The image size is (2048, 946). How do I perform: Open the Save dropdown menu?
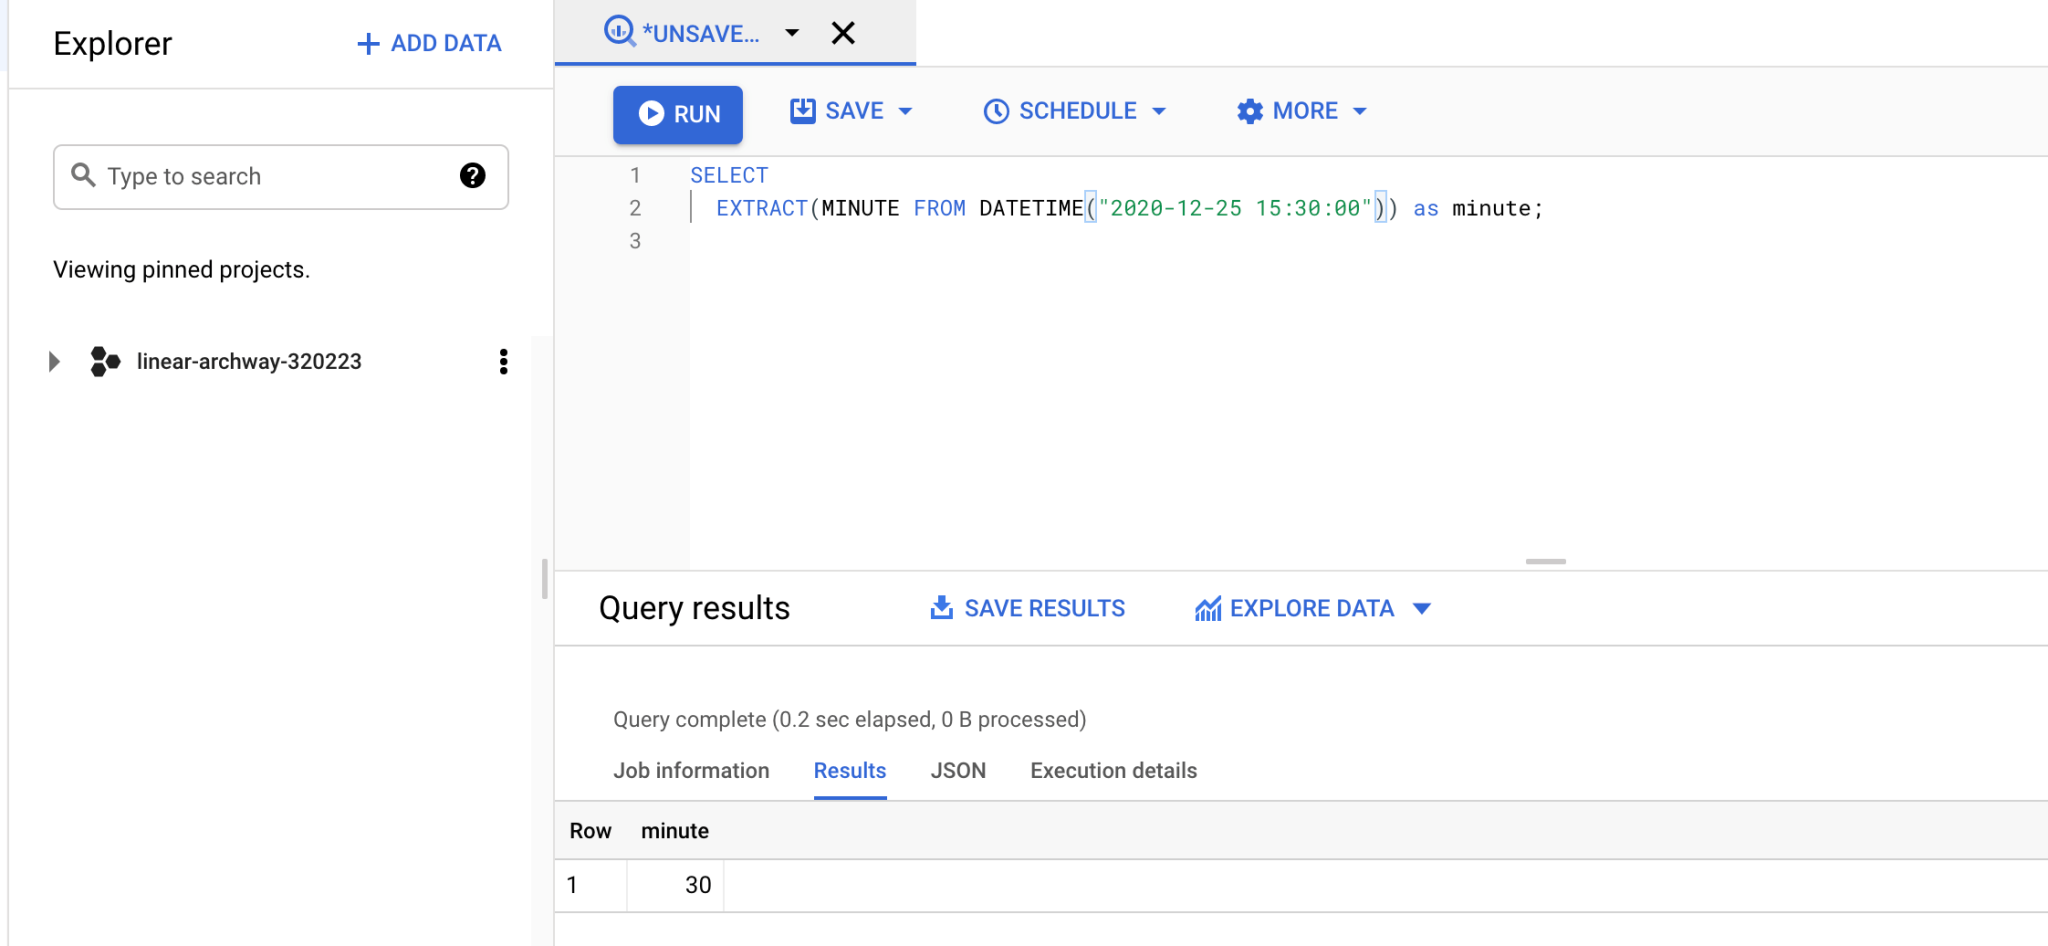(906, 111)
